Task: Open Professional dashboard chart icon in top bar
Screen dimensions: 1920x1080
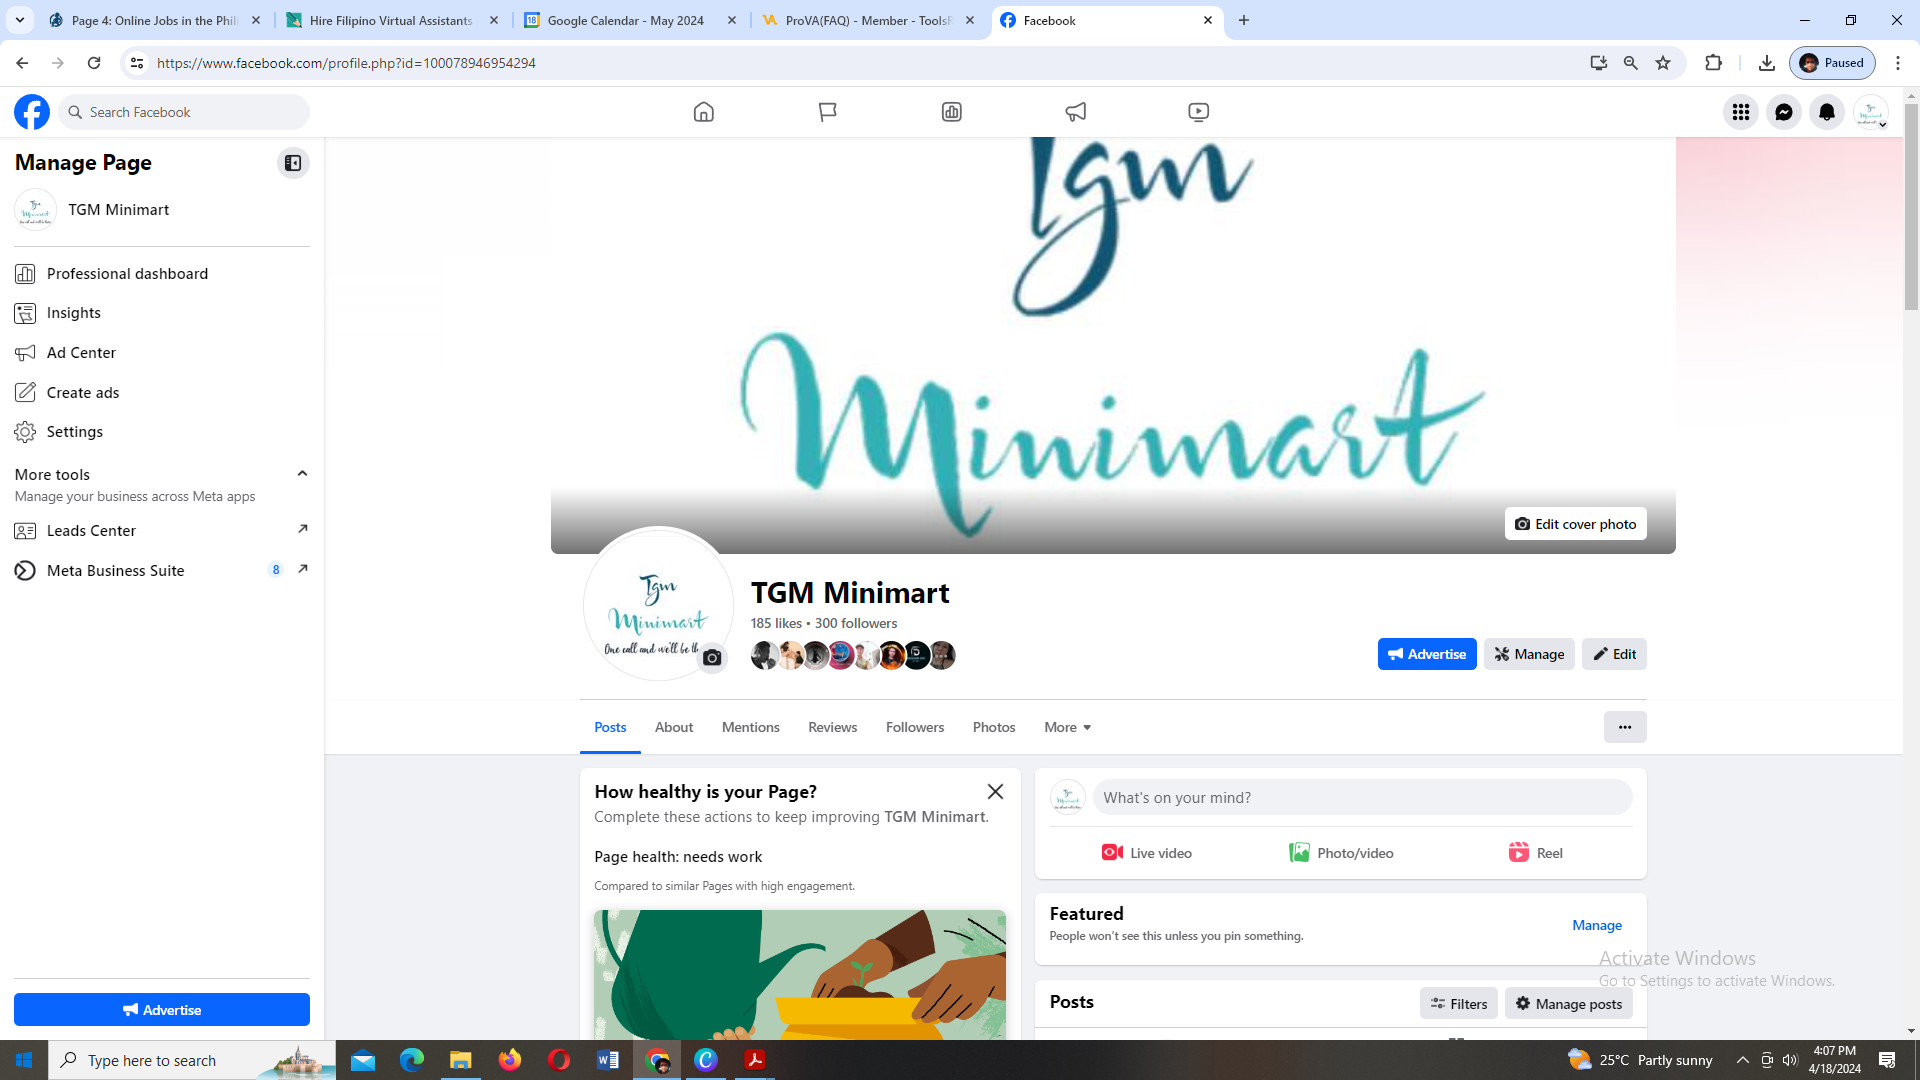Action: point(951,112)
